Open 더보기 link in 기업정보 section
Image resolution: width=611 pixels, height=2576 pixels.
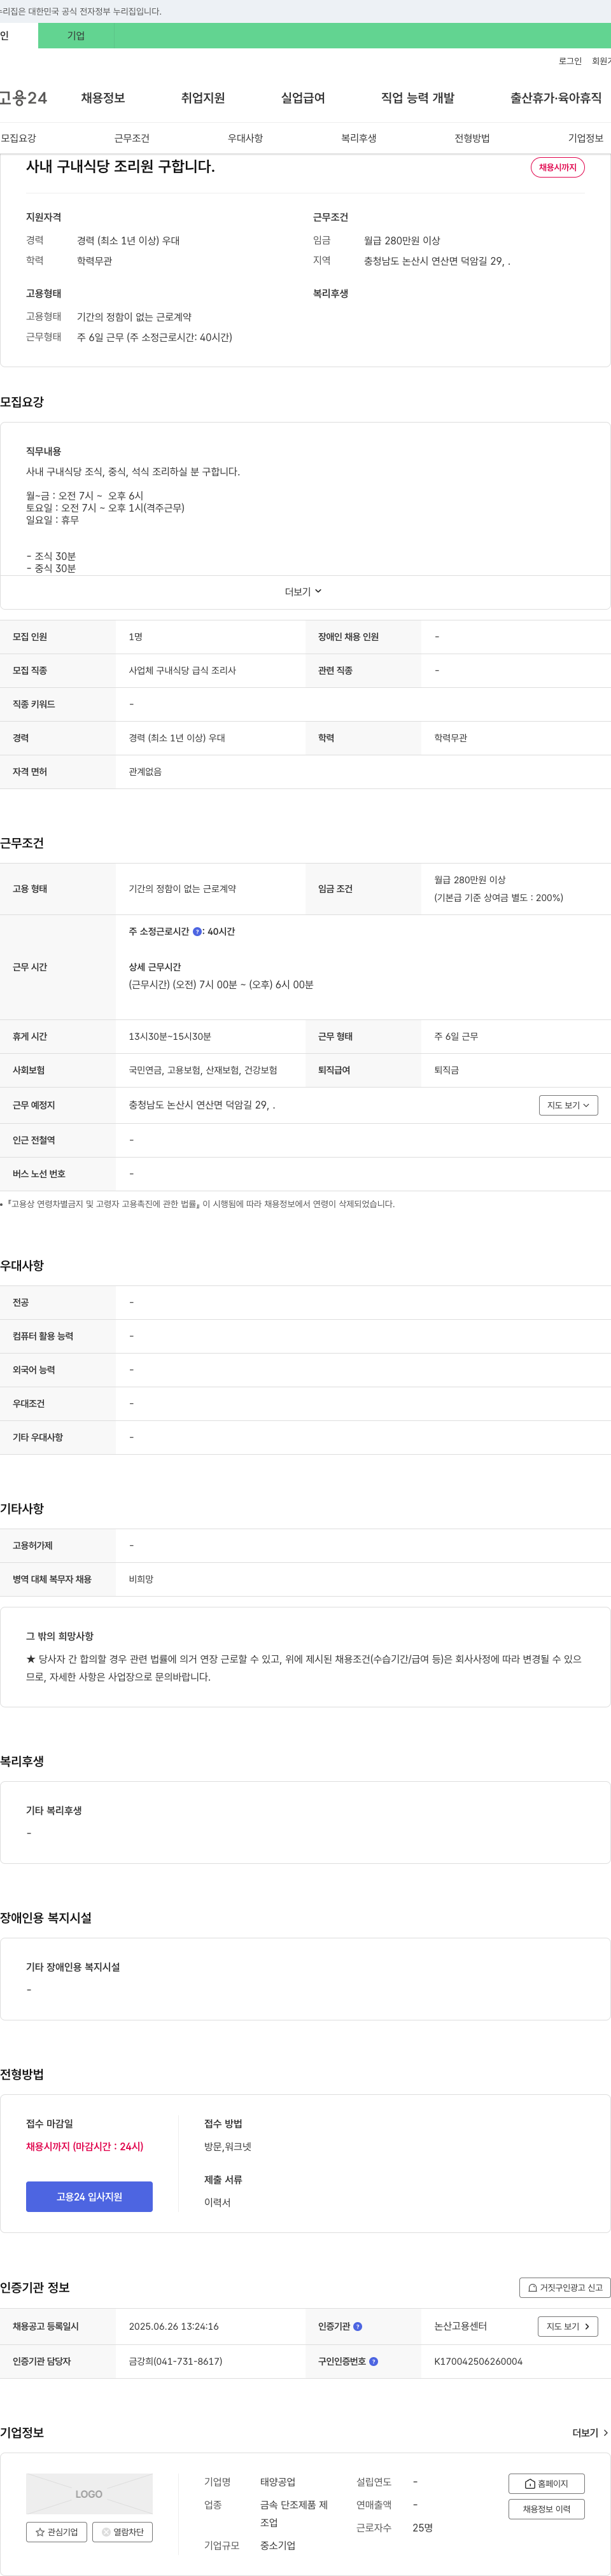(590, 2432)
